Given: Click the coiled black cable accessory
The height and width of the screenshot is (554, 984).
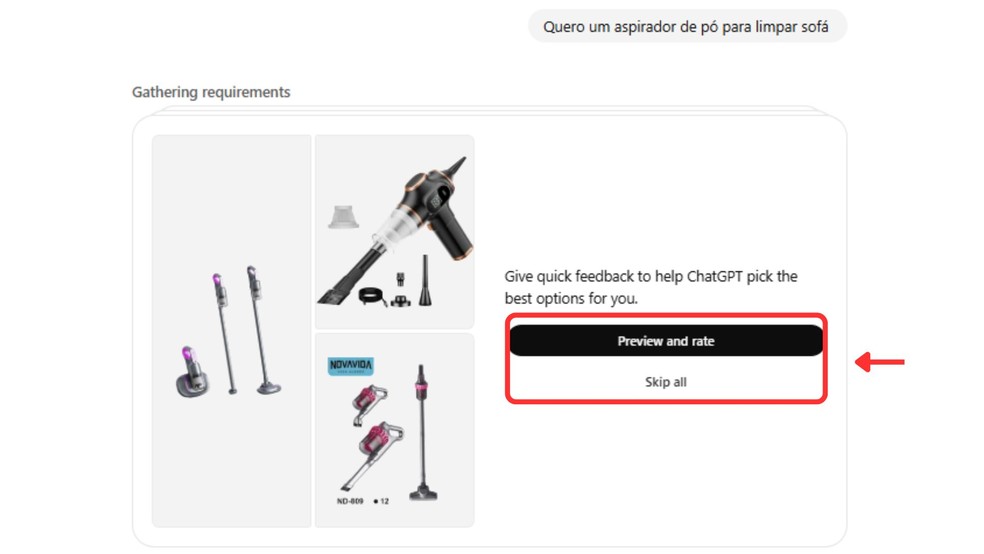Looking at the screenshot, I should tap(372, 296).
